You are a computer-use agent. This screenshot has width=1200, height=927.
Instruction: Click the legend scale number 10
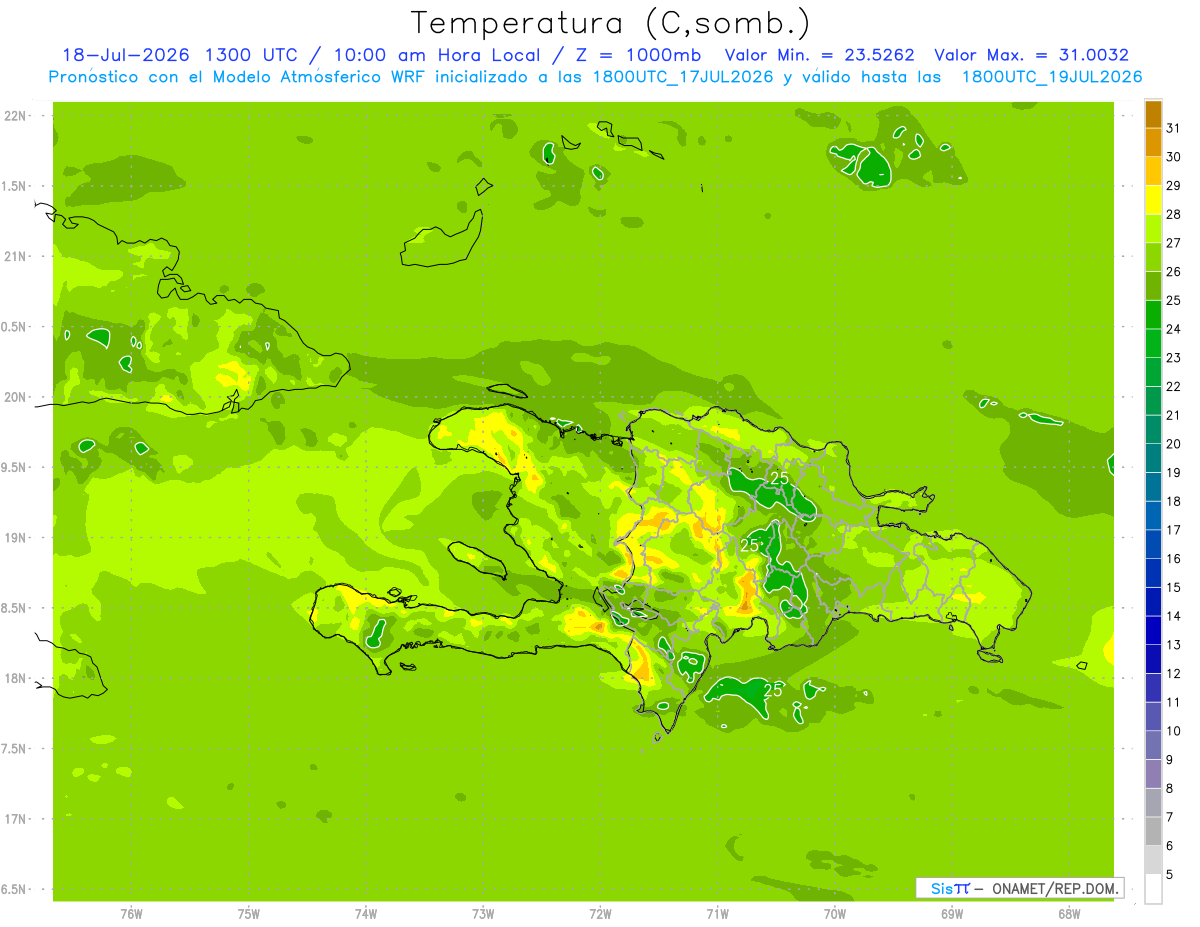[1174, 731]
